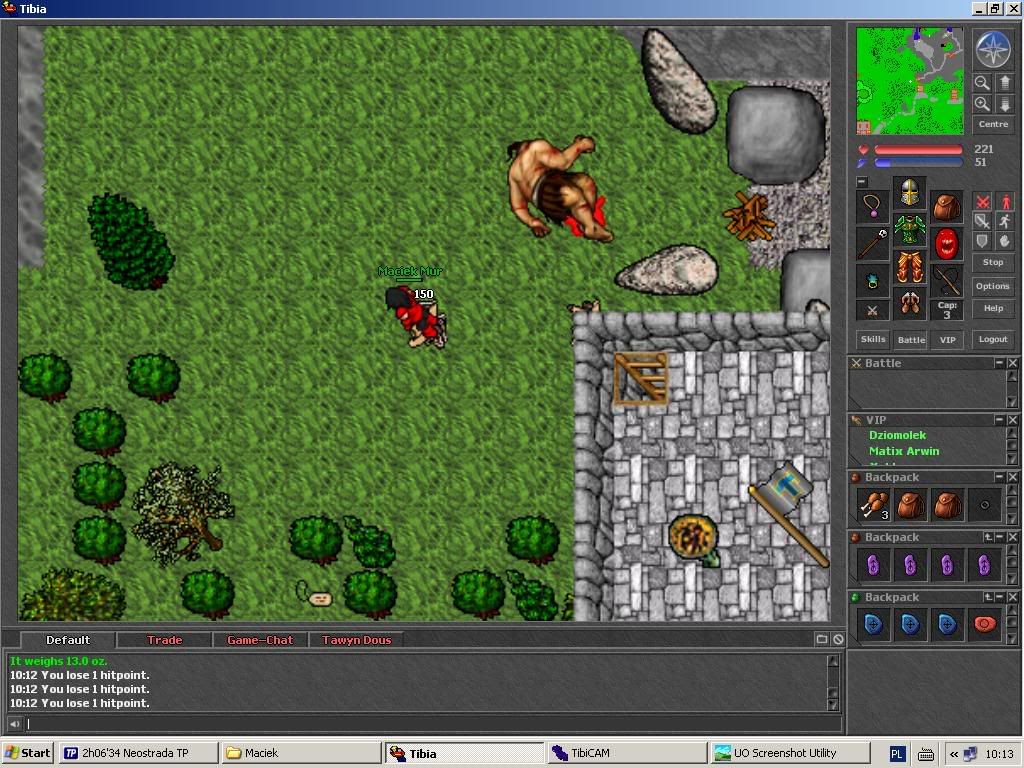Enable balanced fighting mode
Screen dimensions: 1024x768
982,221
